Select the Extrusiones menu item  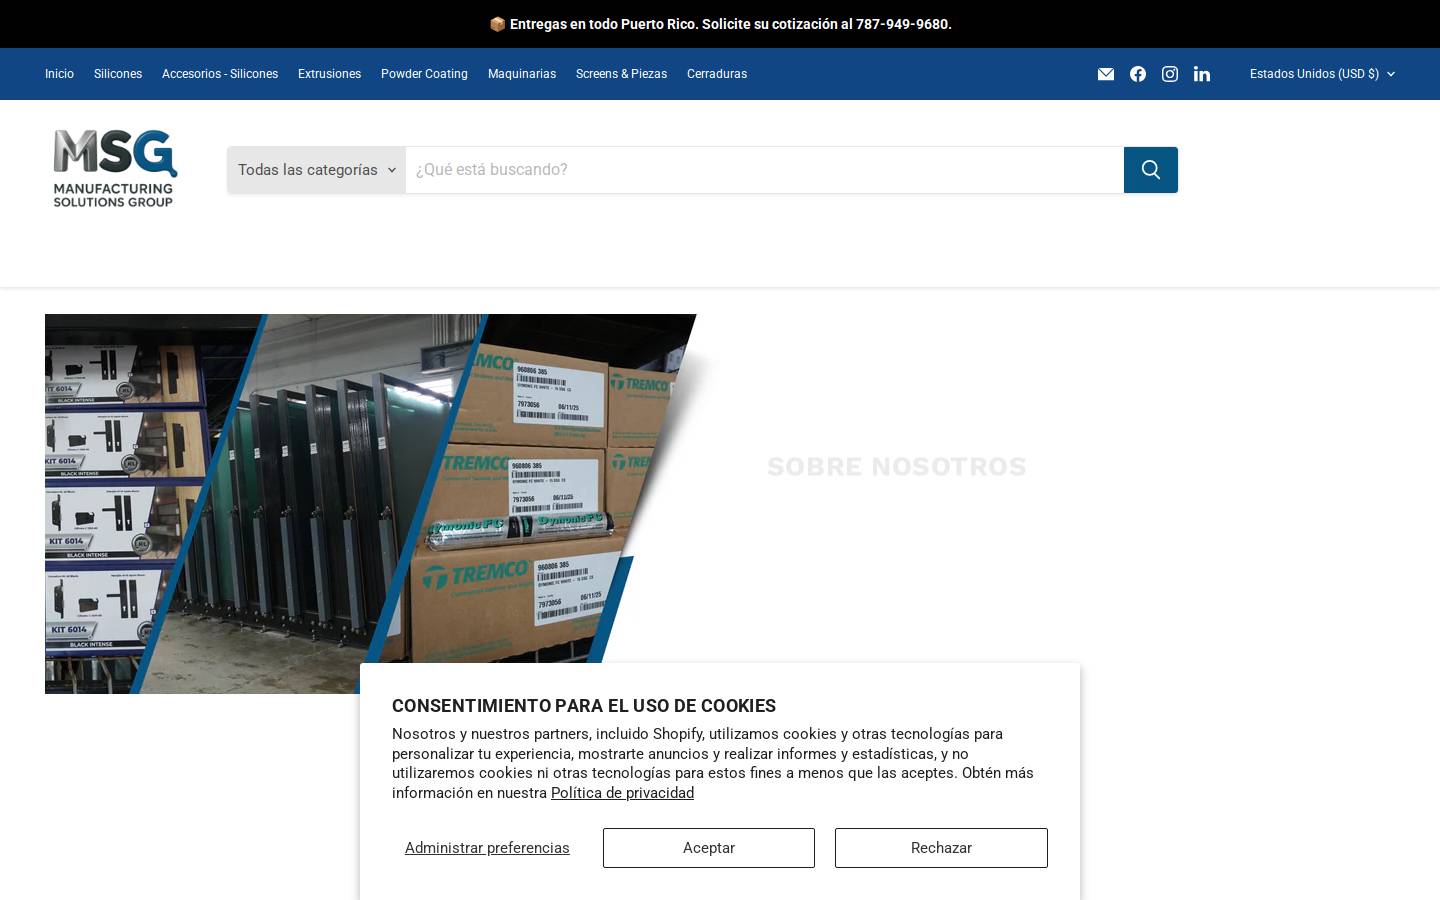tap(329, 74)
